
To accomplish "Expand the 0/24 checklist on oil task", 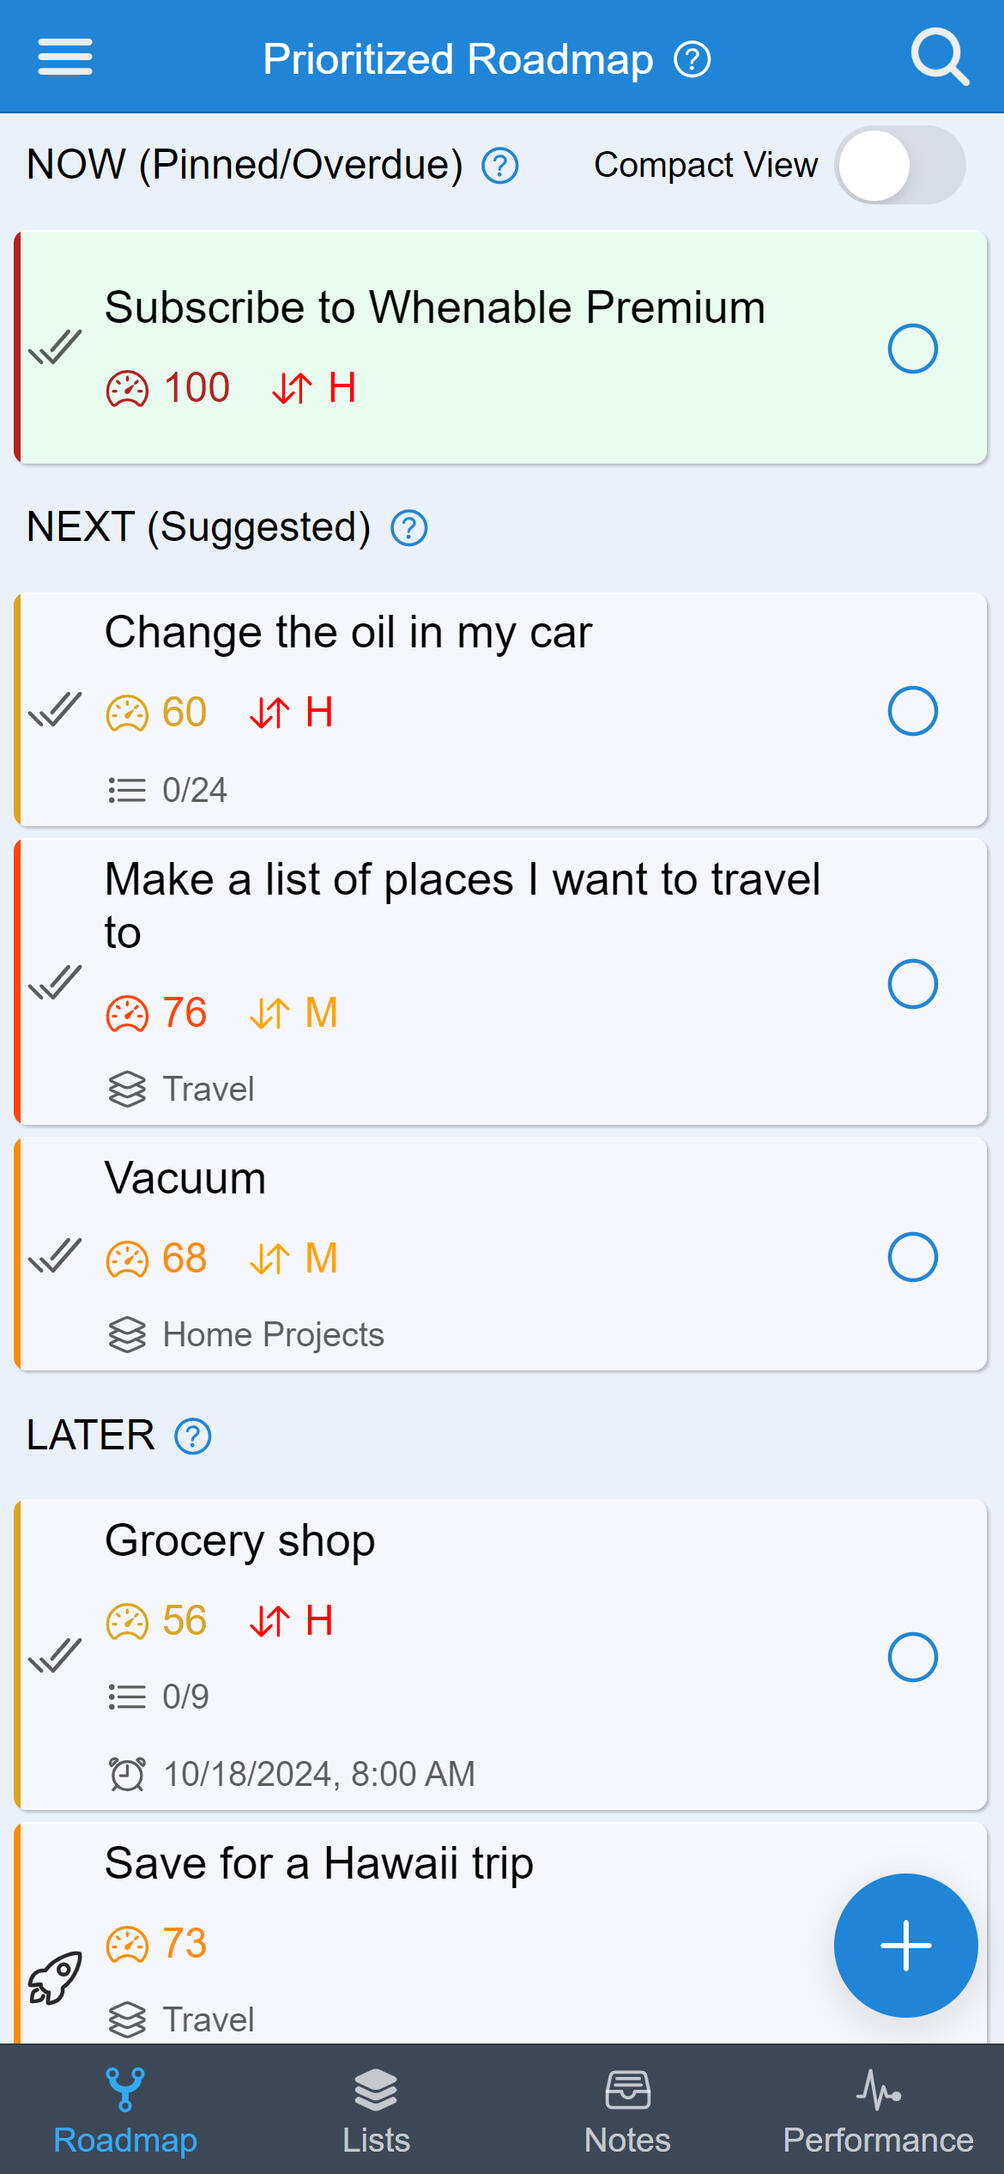I will pyautogui.click(x=168, y=791).
